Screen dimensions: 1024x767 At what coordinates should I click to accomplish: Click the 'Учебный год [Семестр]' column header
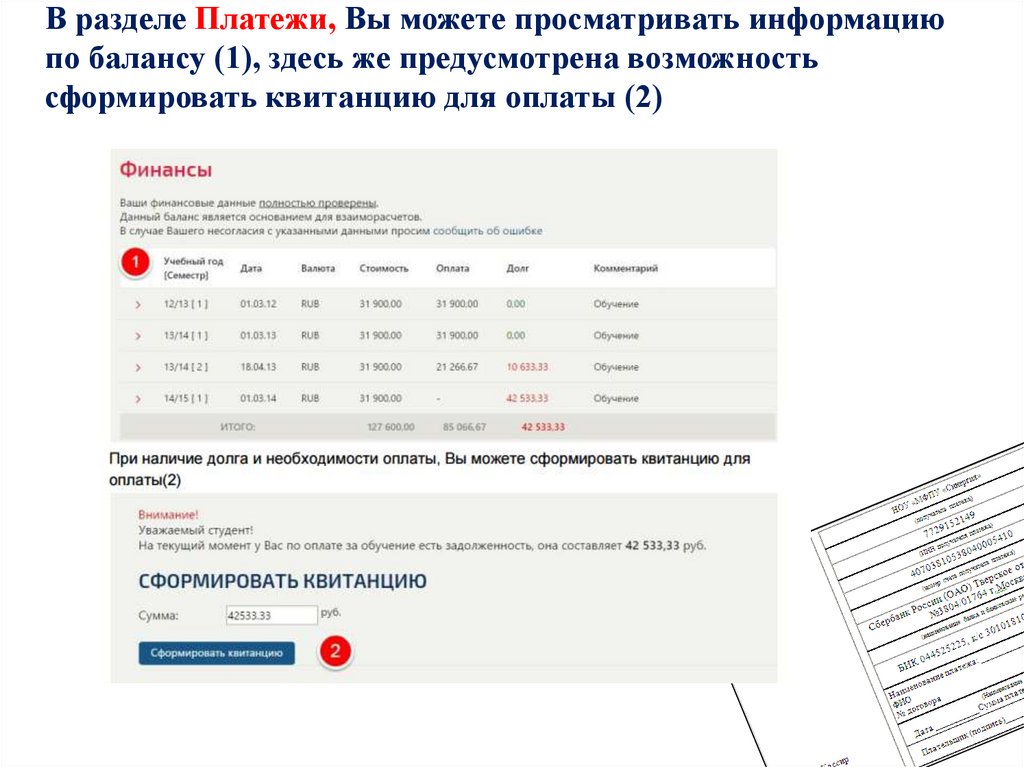(193, 268)
